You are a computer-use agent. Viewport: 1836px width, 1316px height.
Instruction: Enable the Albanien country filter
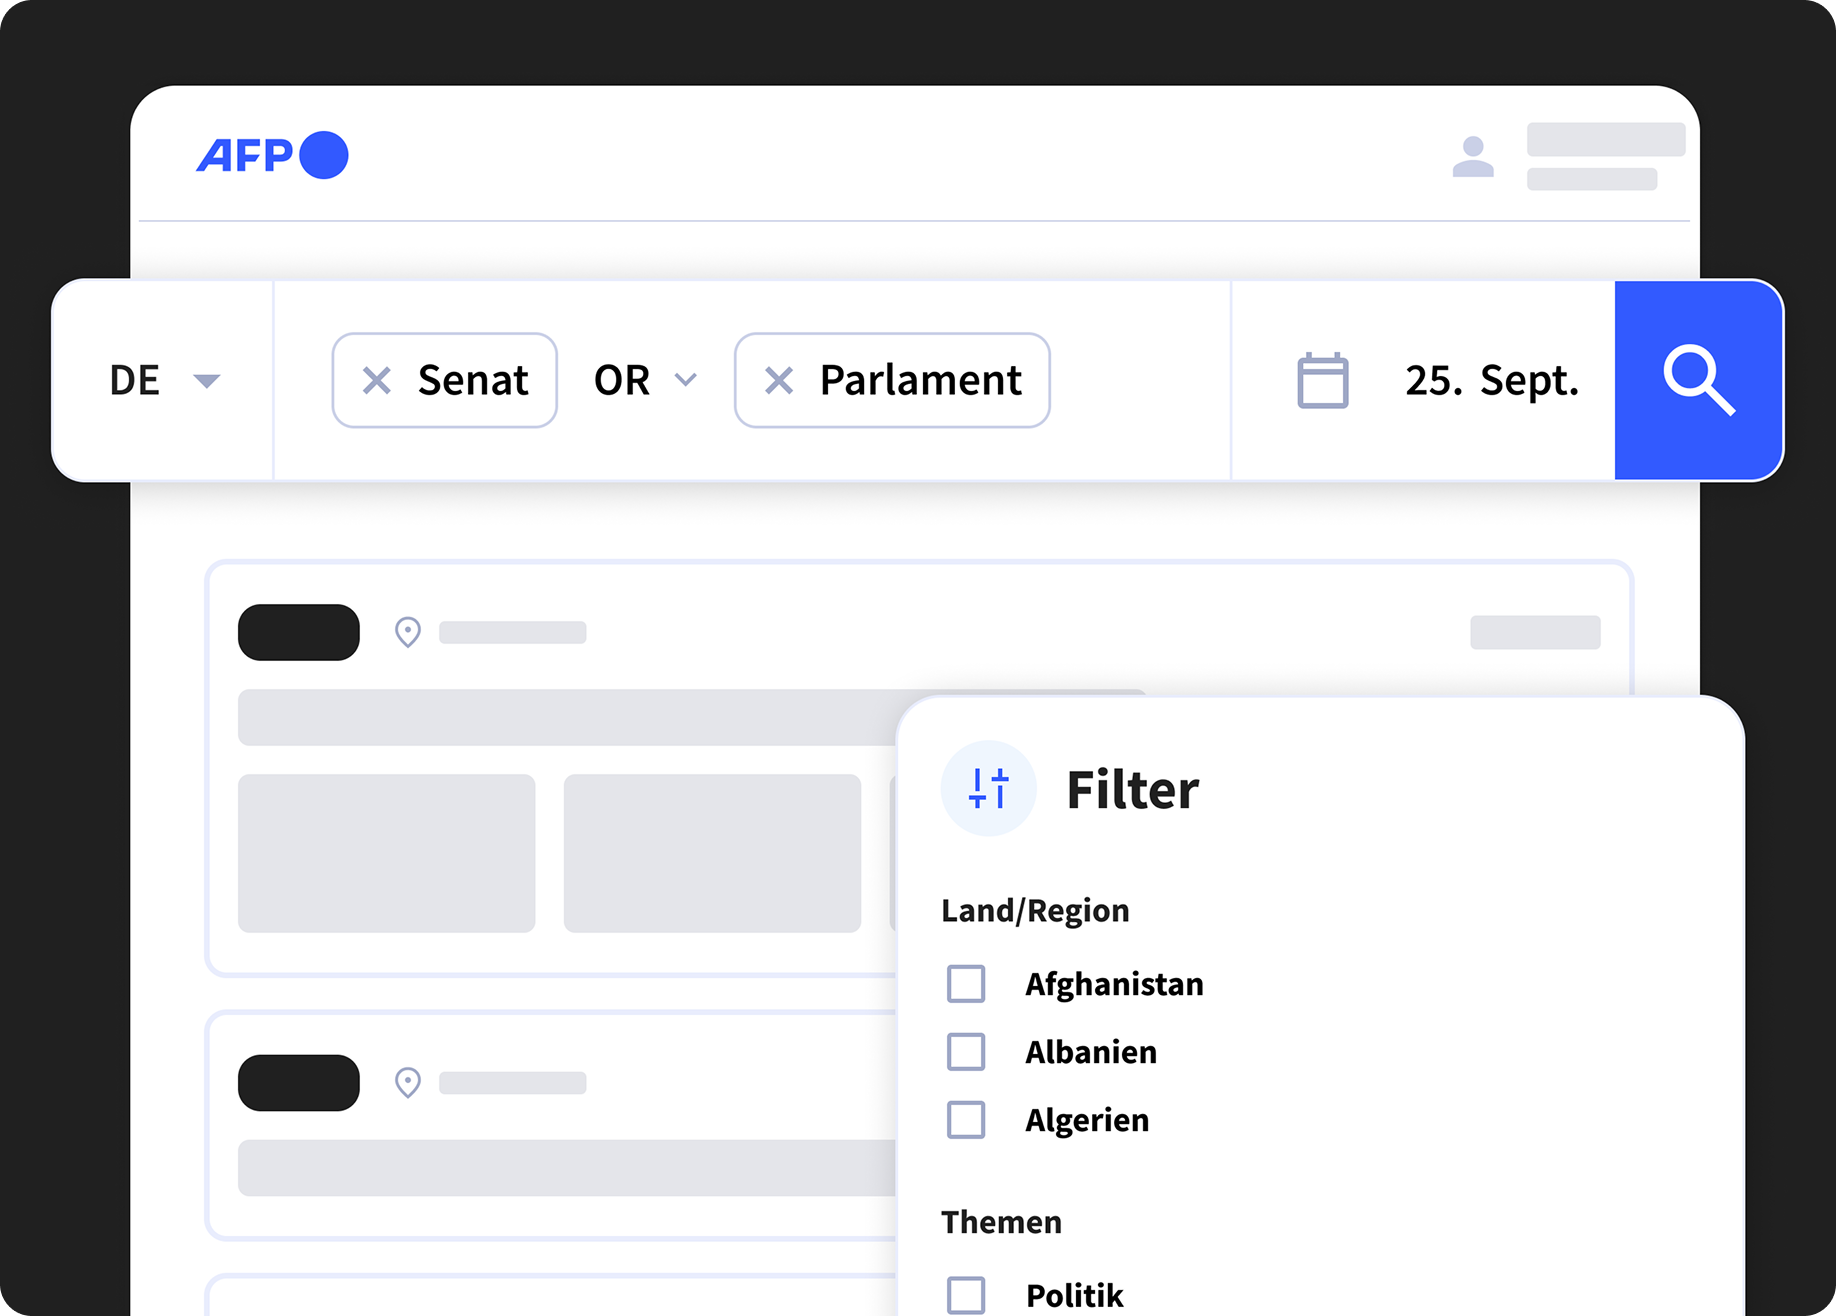(966, 1052)
